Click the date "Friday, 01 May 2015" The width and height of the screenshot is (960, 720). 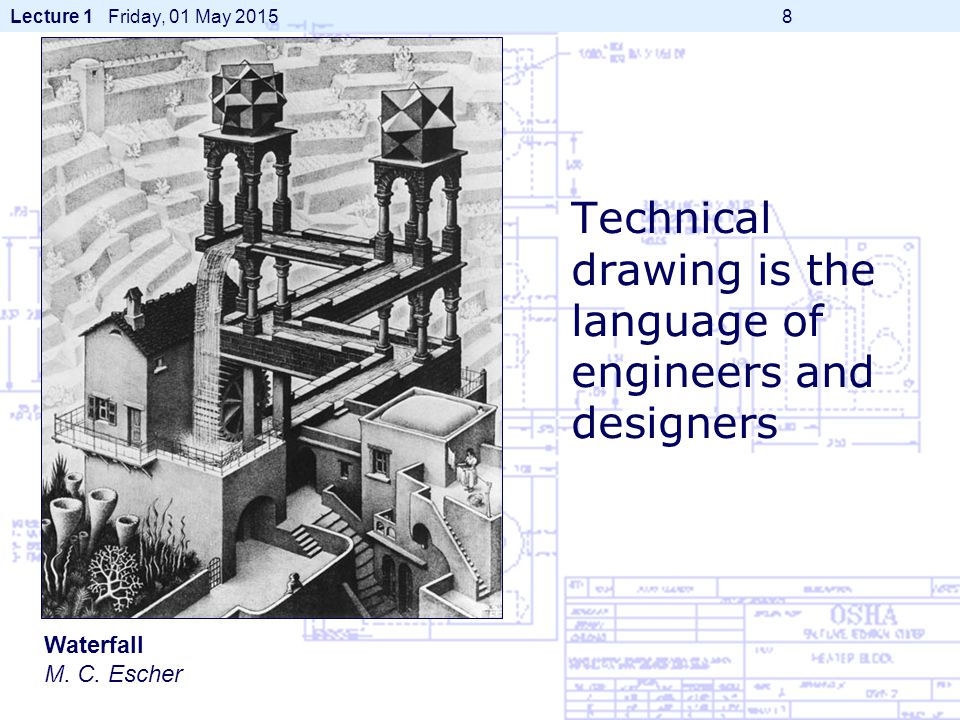click(193, 17)
